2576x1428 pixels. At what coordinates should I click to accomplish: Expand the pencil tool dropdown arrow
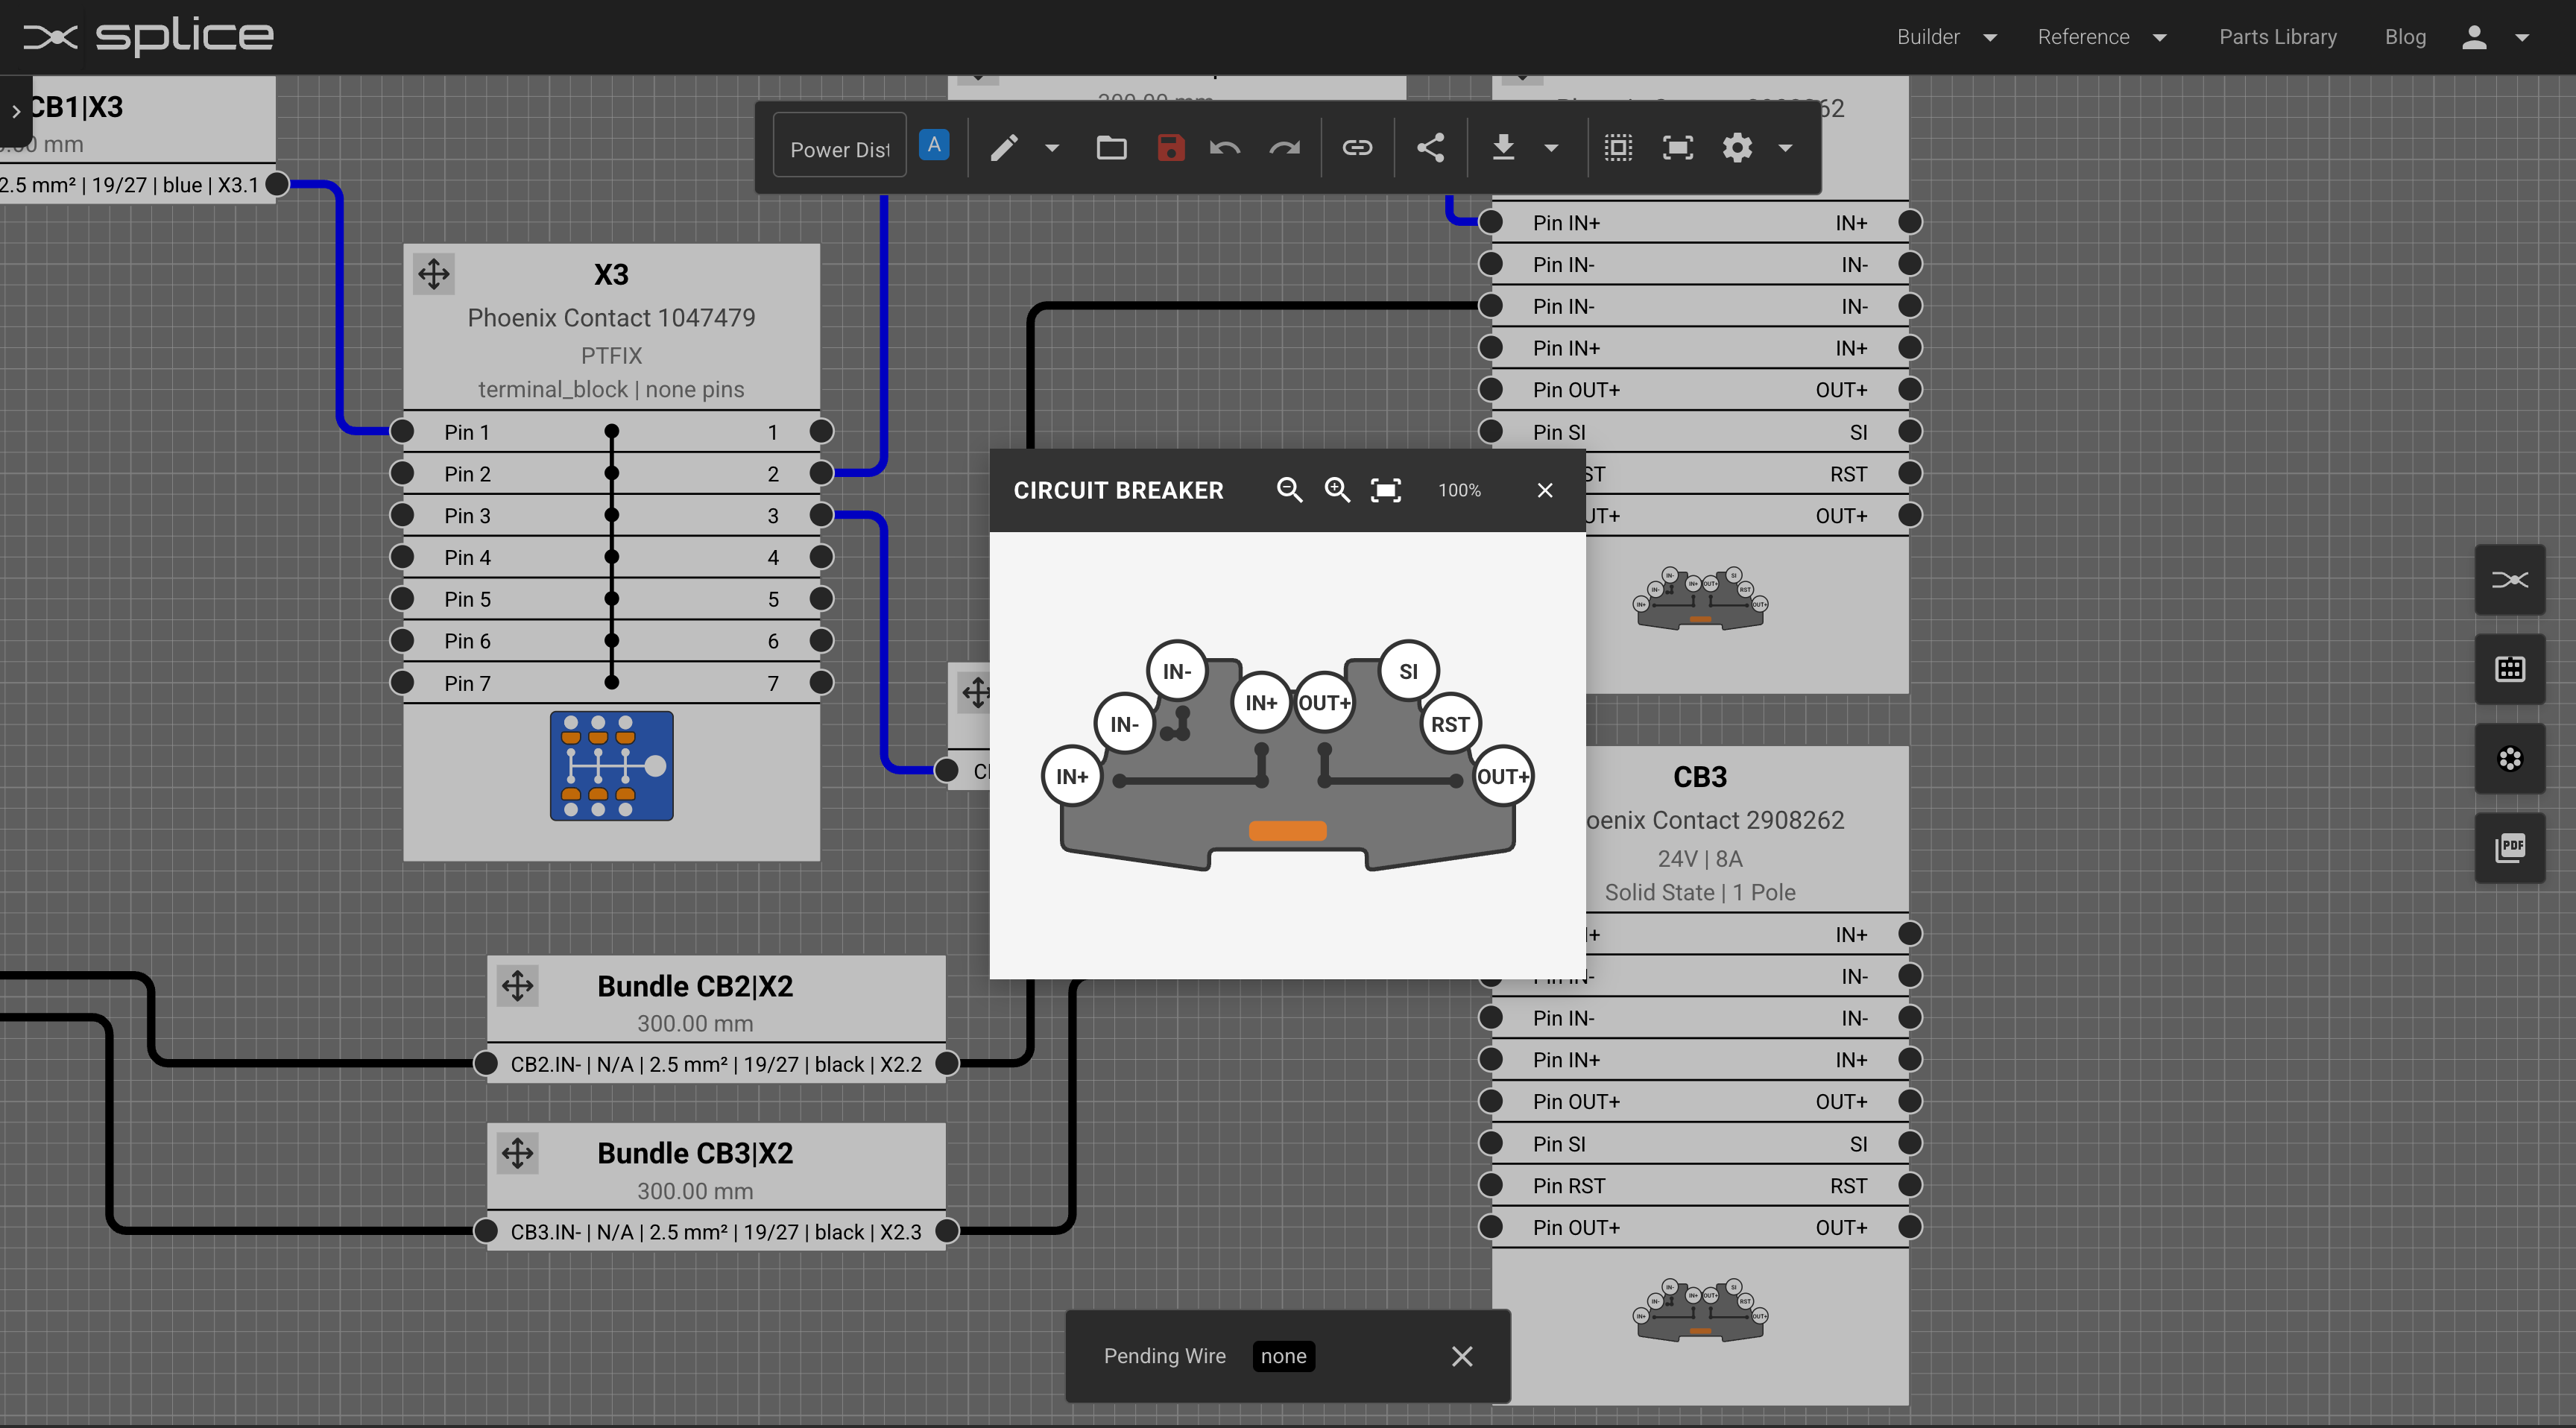[1052, 148]
